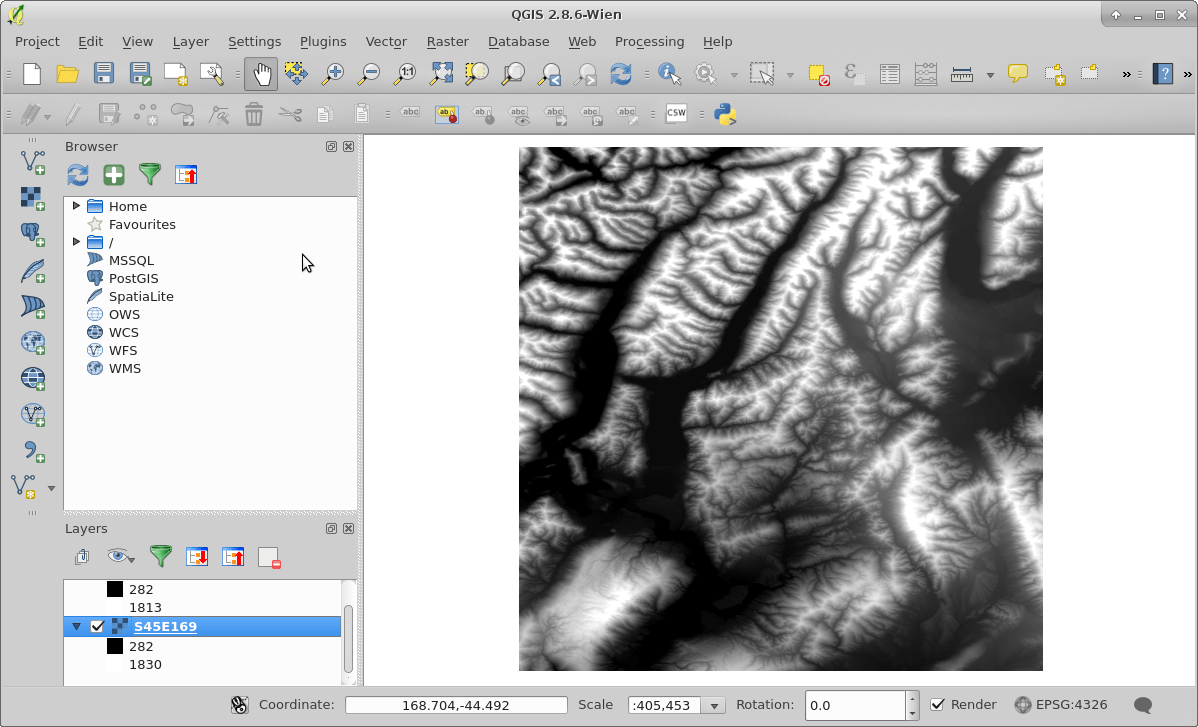
Task: Zoom to the active layer
Action: [x=513, y=74]
